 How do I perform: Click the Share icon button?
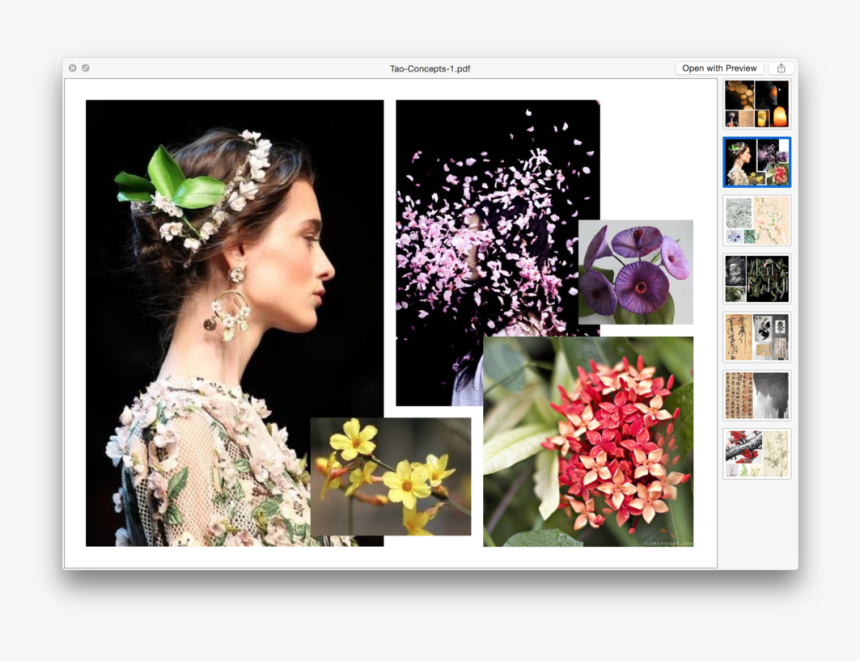point(781,68)
